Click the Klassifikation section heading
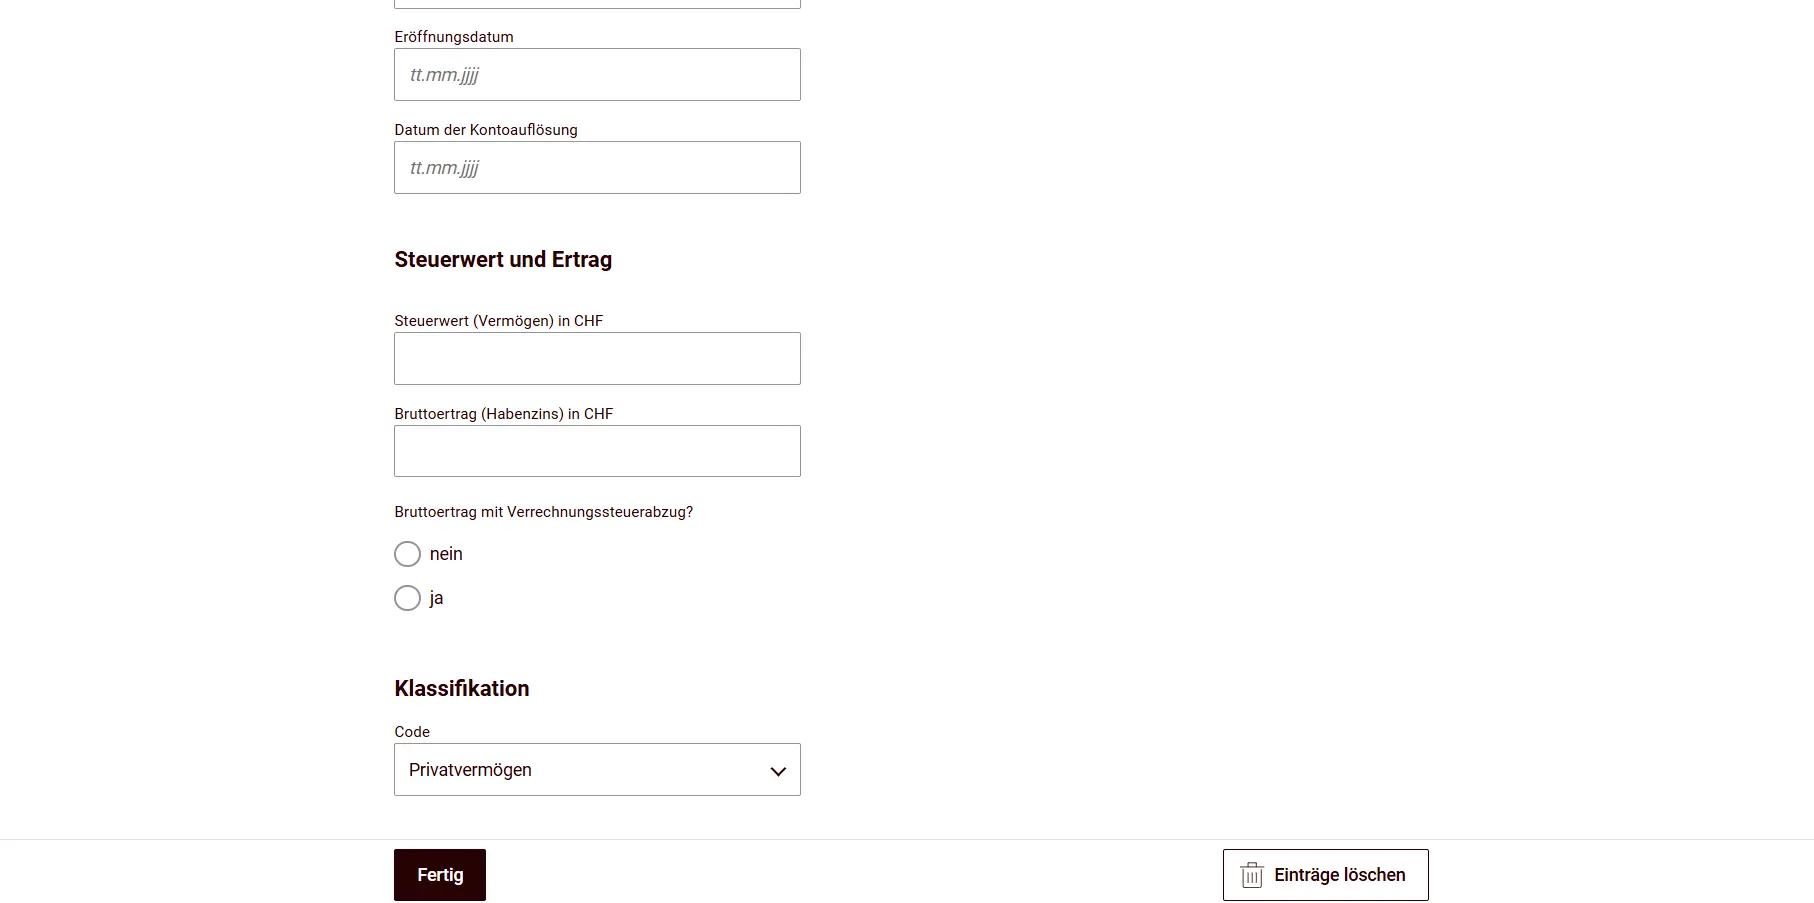The height and width of the screenshot is (903, 1814). coord(461,688)
